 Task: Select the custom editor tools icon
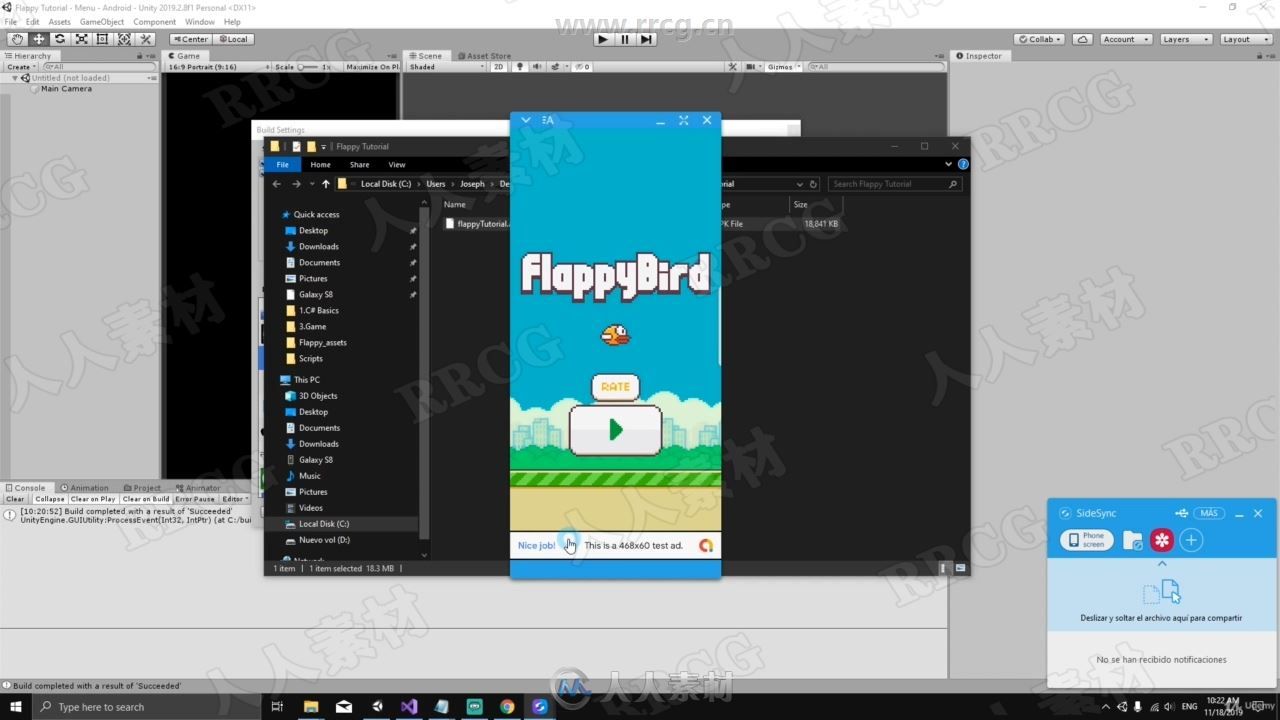coord(145,39)
